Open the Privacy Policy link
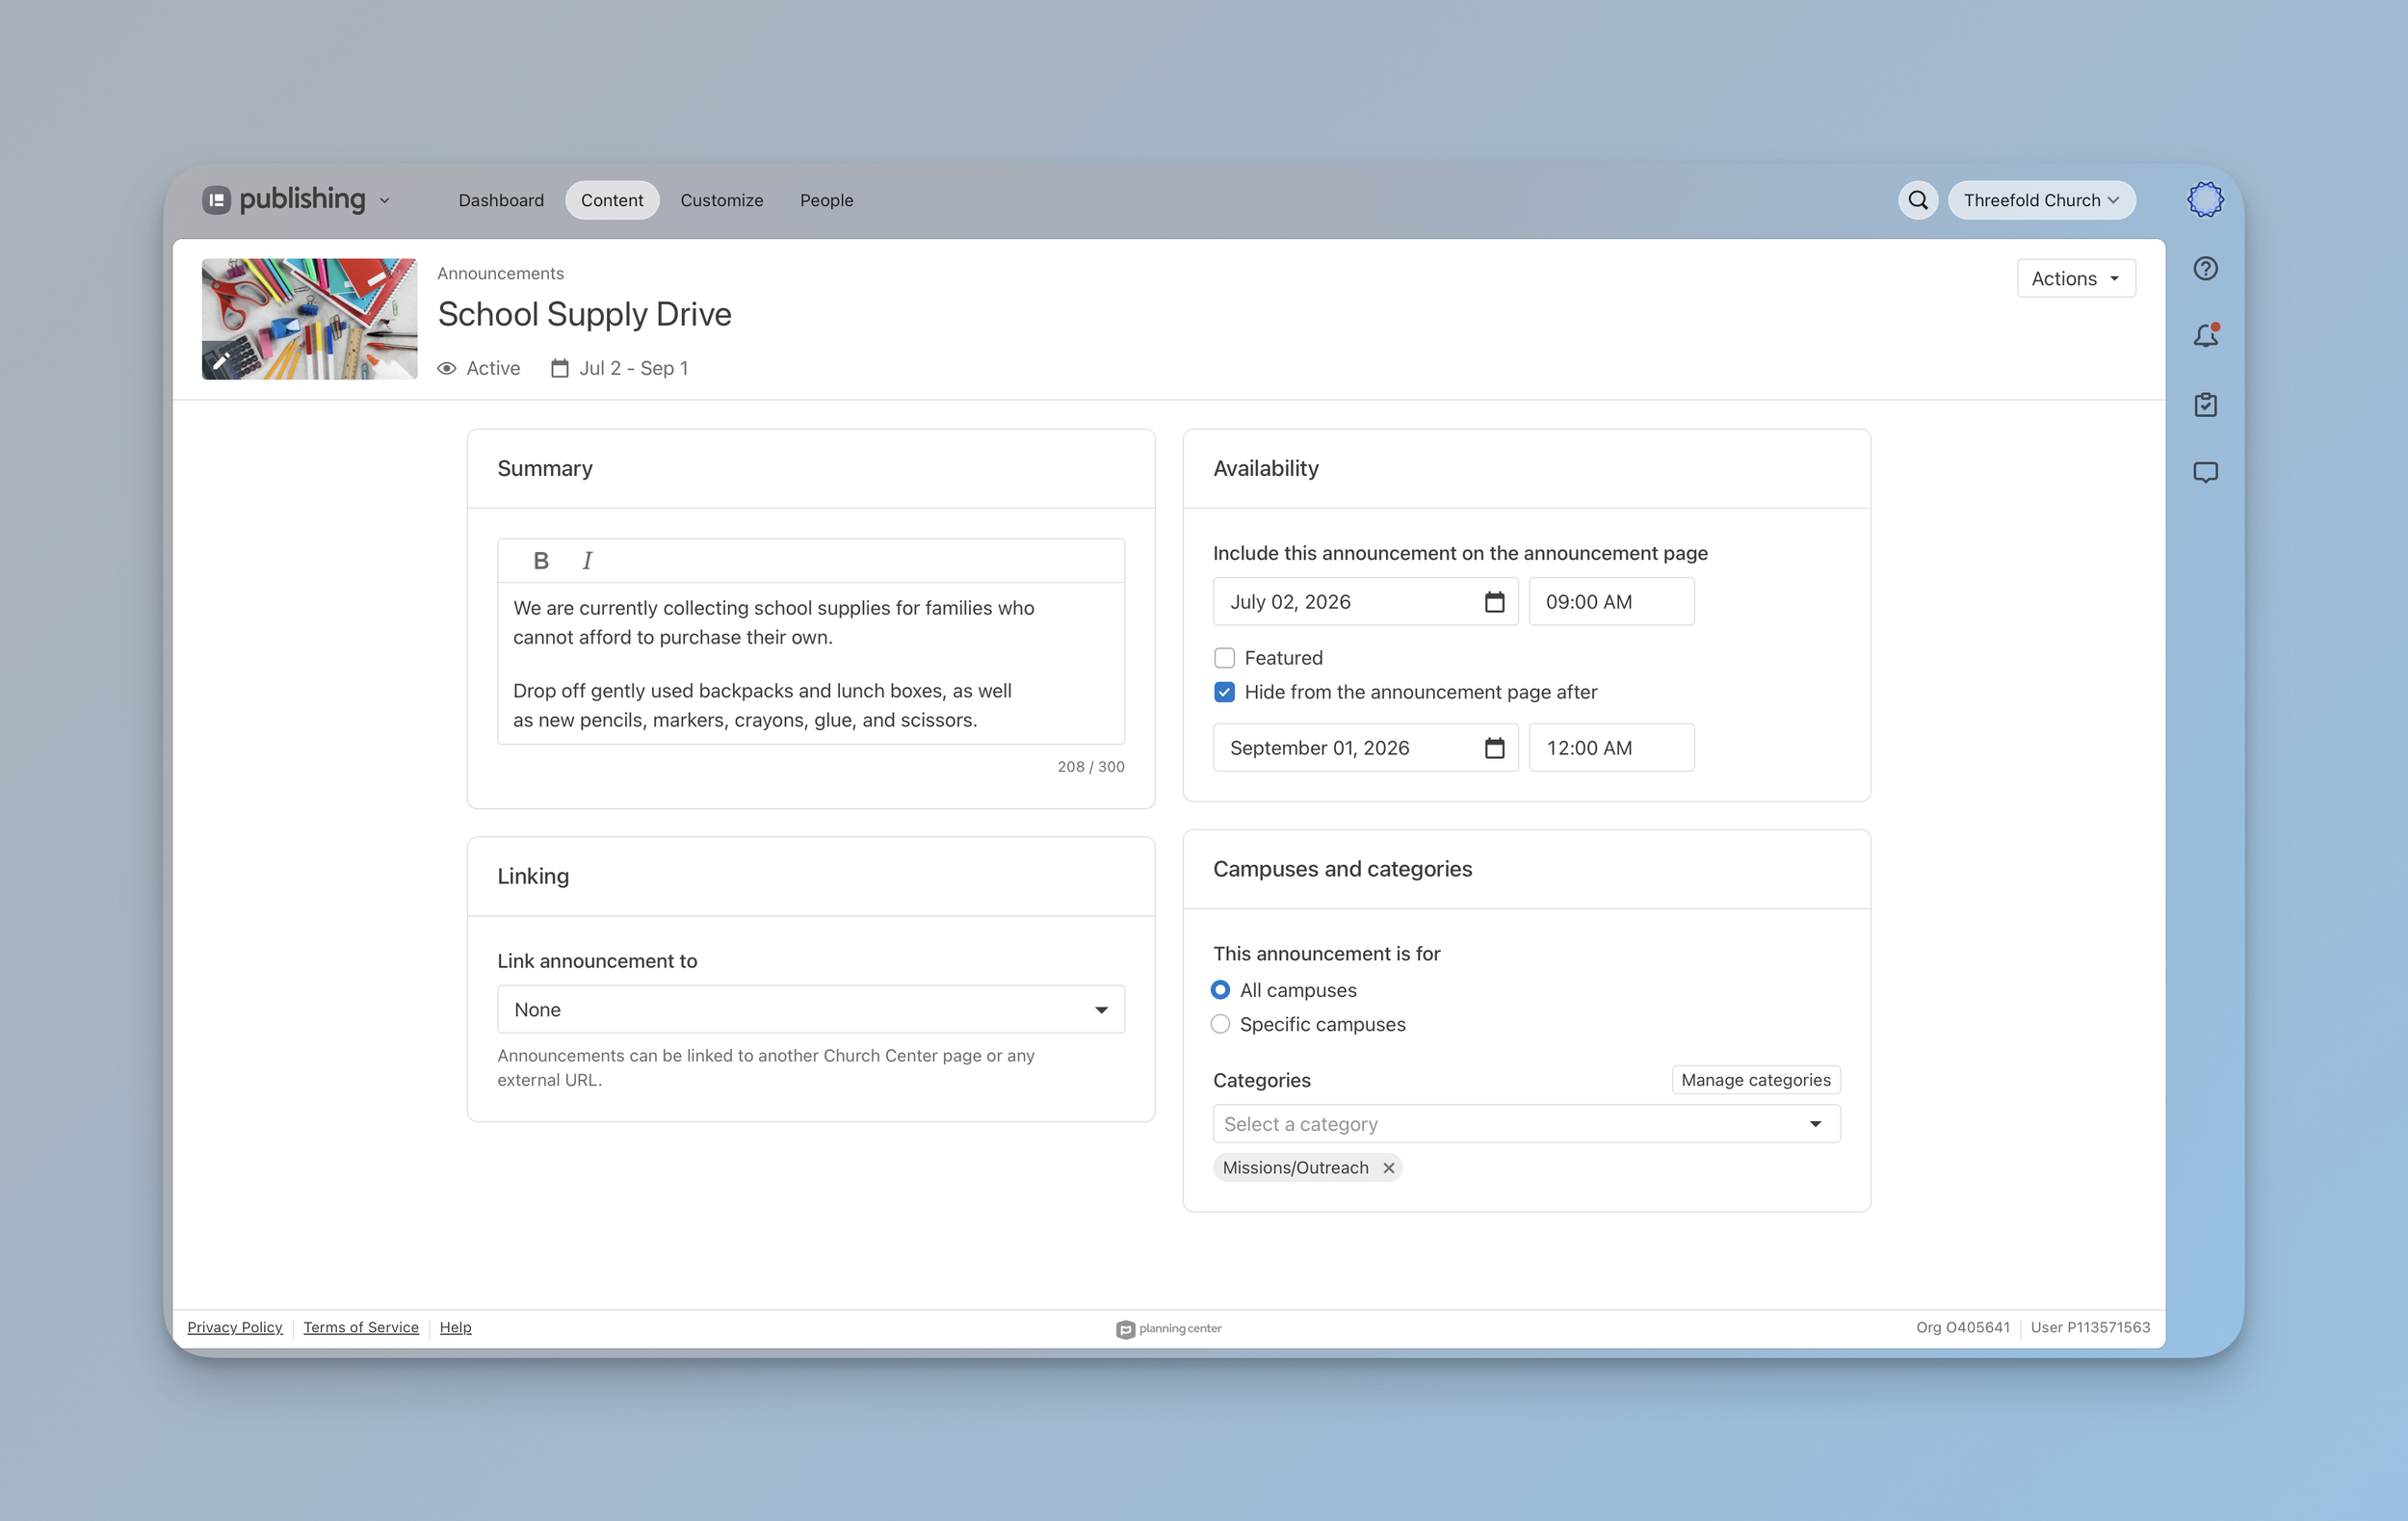The image size is (2408, 1521). 234,1327
